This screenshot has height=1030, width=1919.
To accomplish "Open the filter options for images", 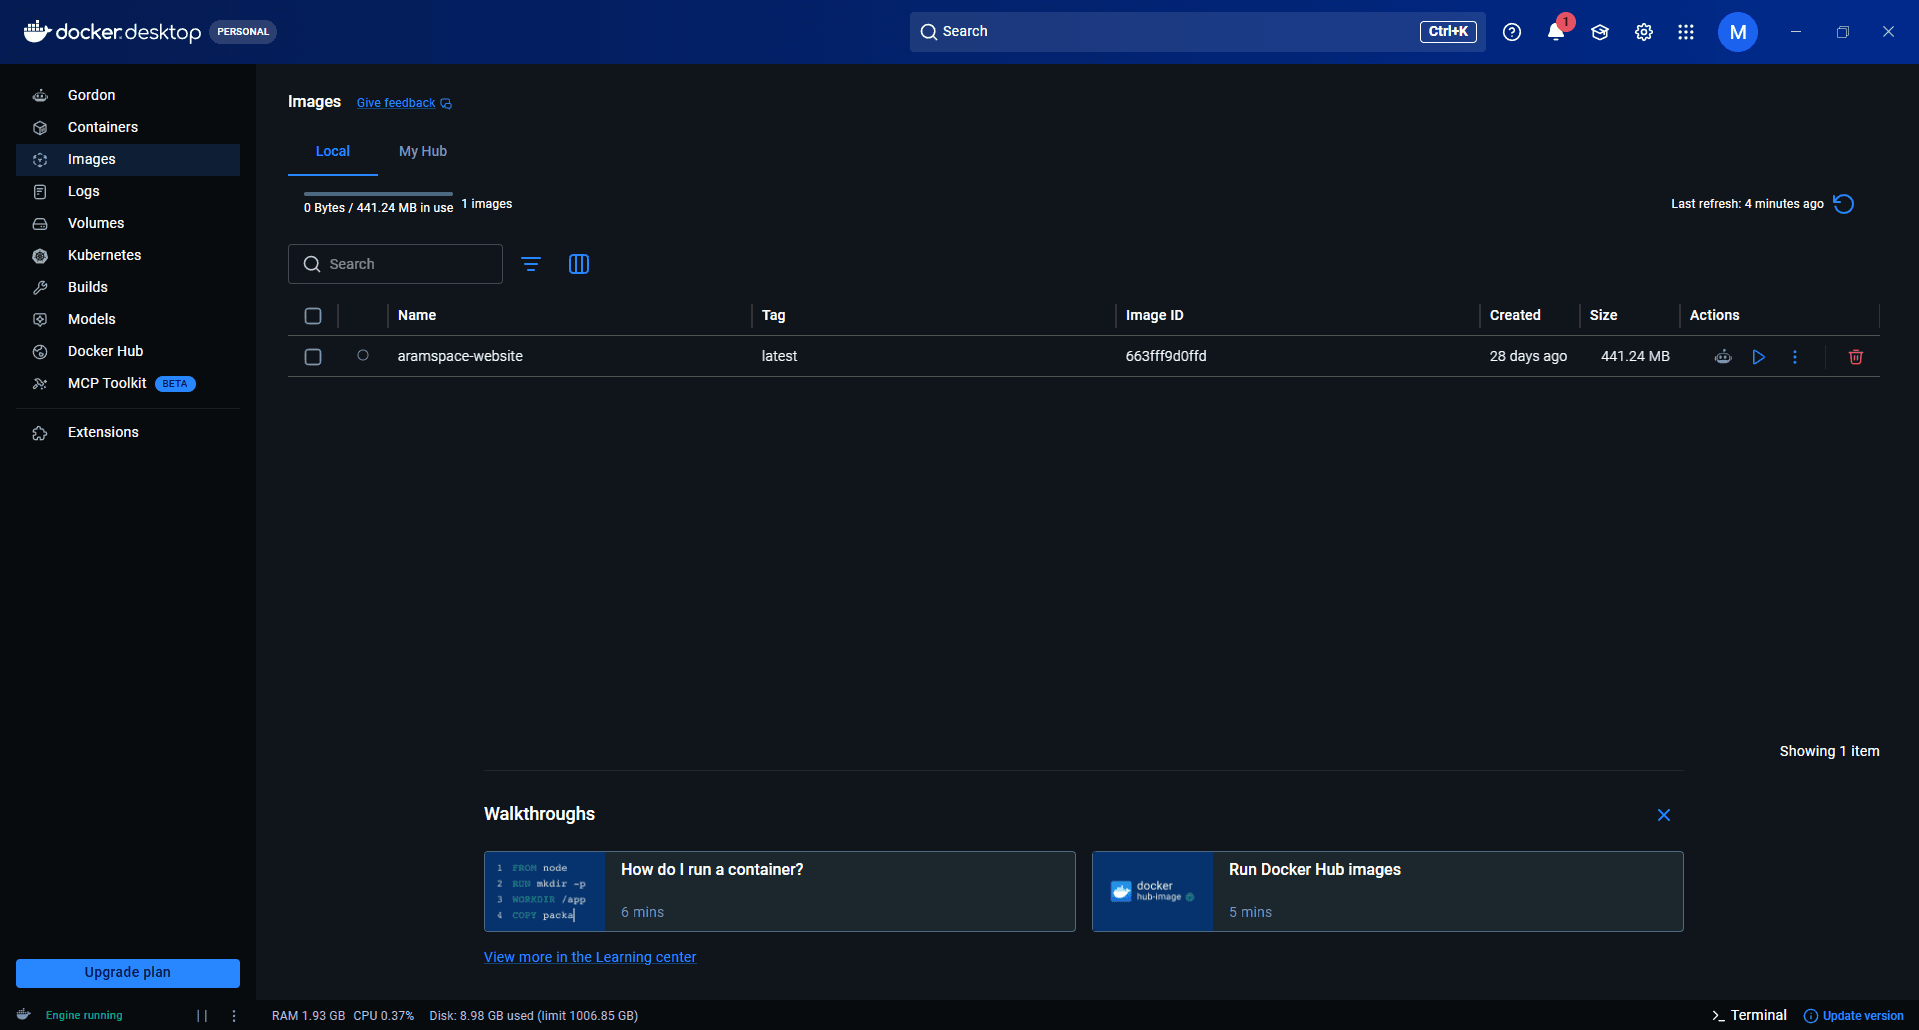I will coord(531,264).
